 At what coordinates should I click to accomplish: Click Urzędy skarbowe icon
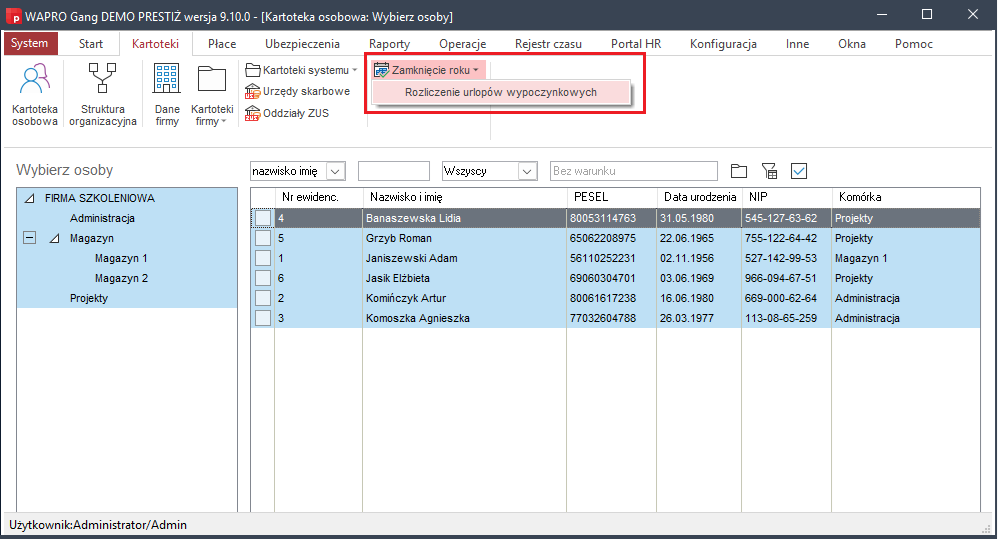pos(254,91)
